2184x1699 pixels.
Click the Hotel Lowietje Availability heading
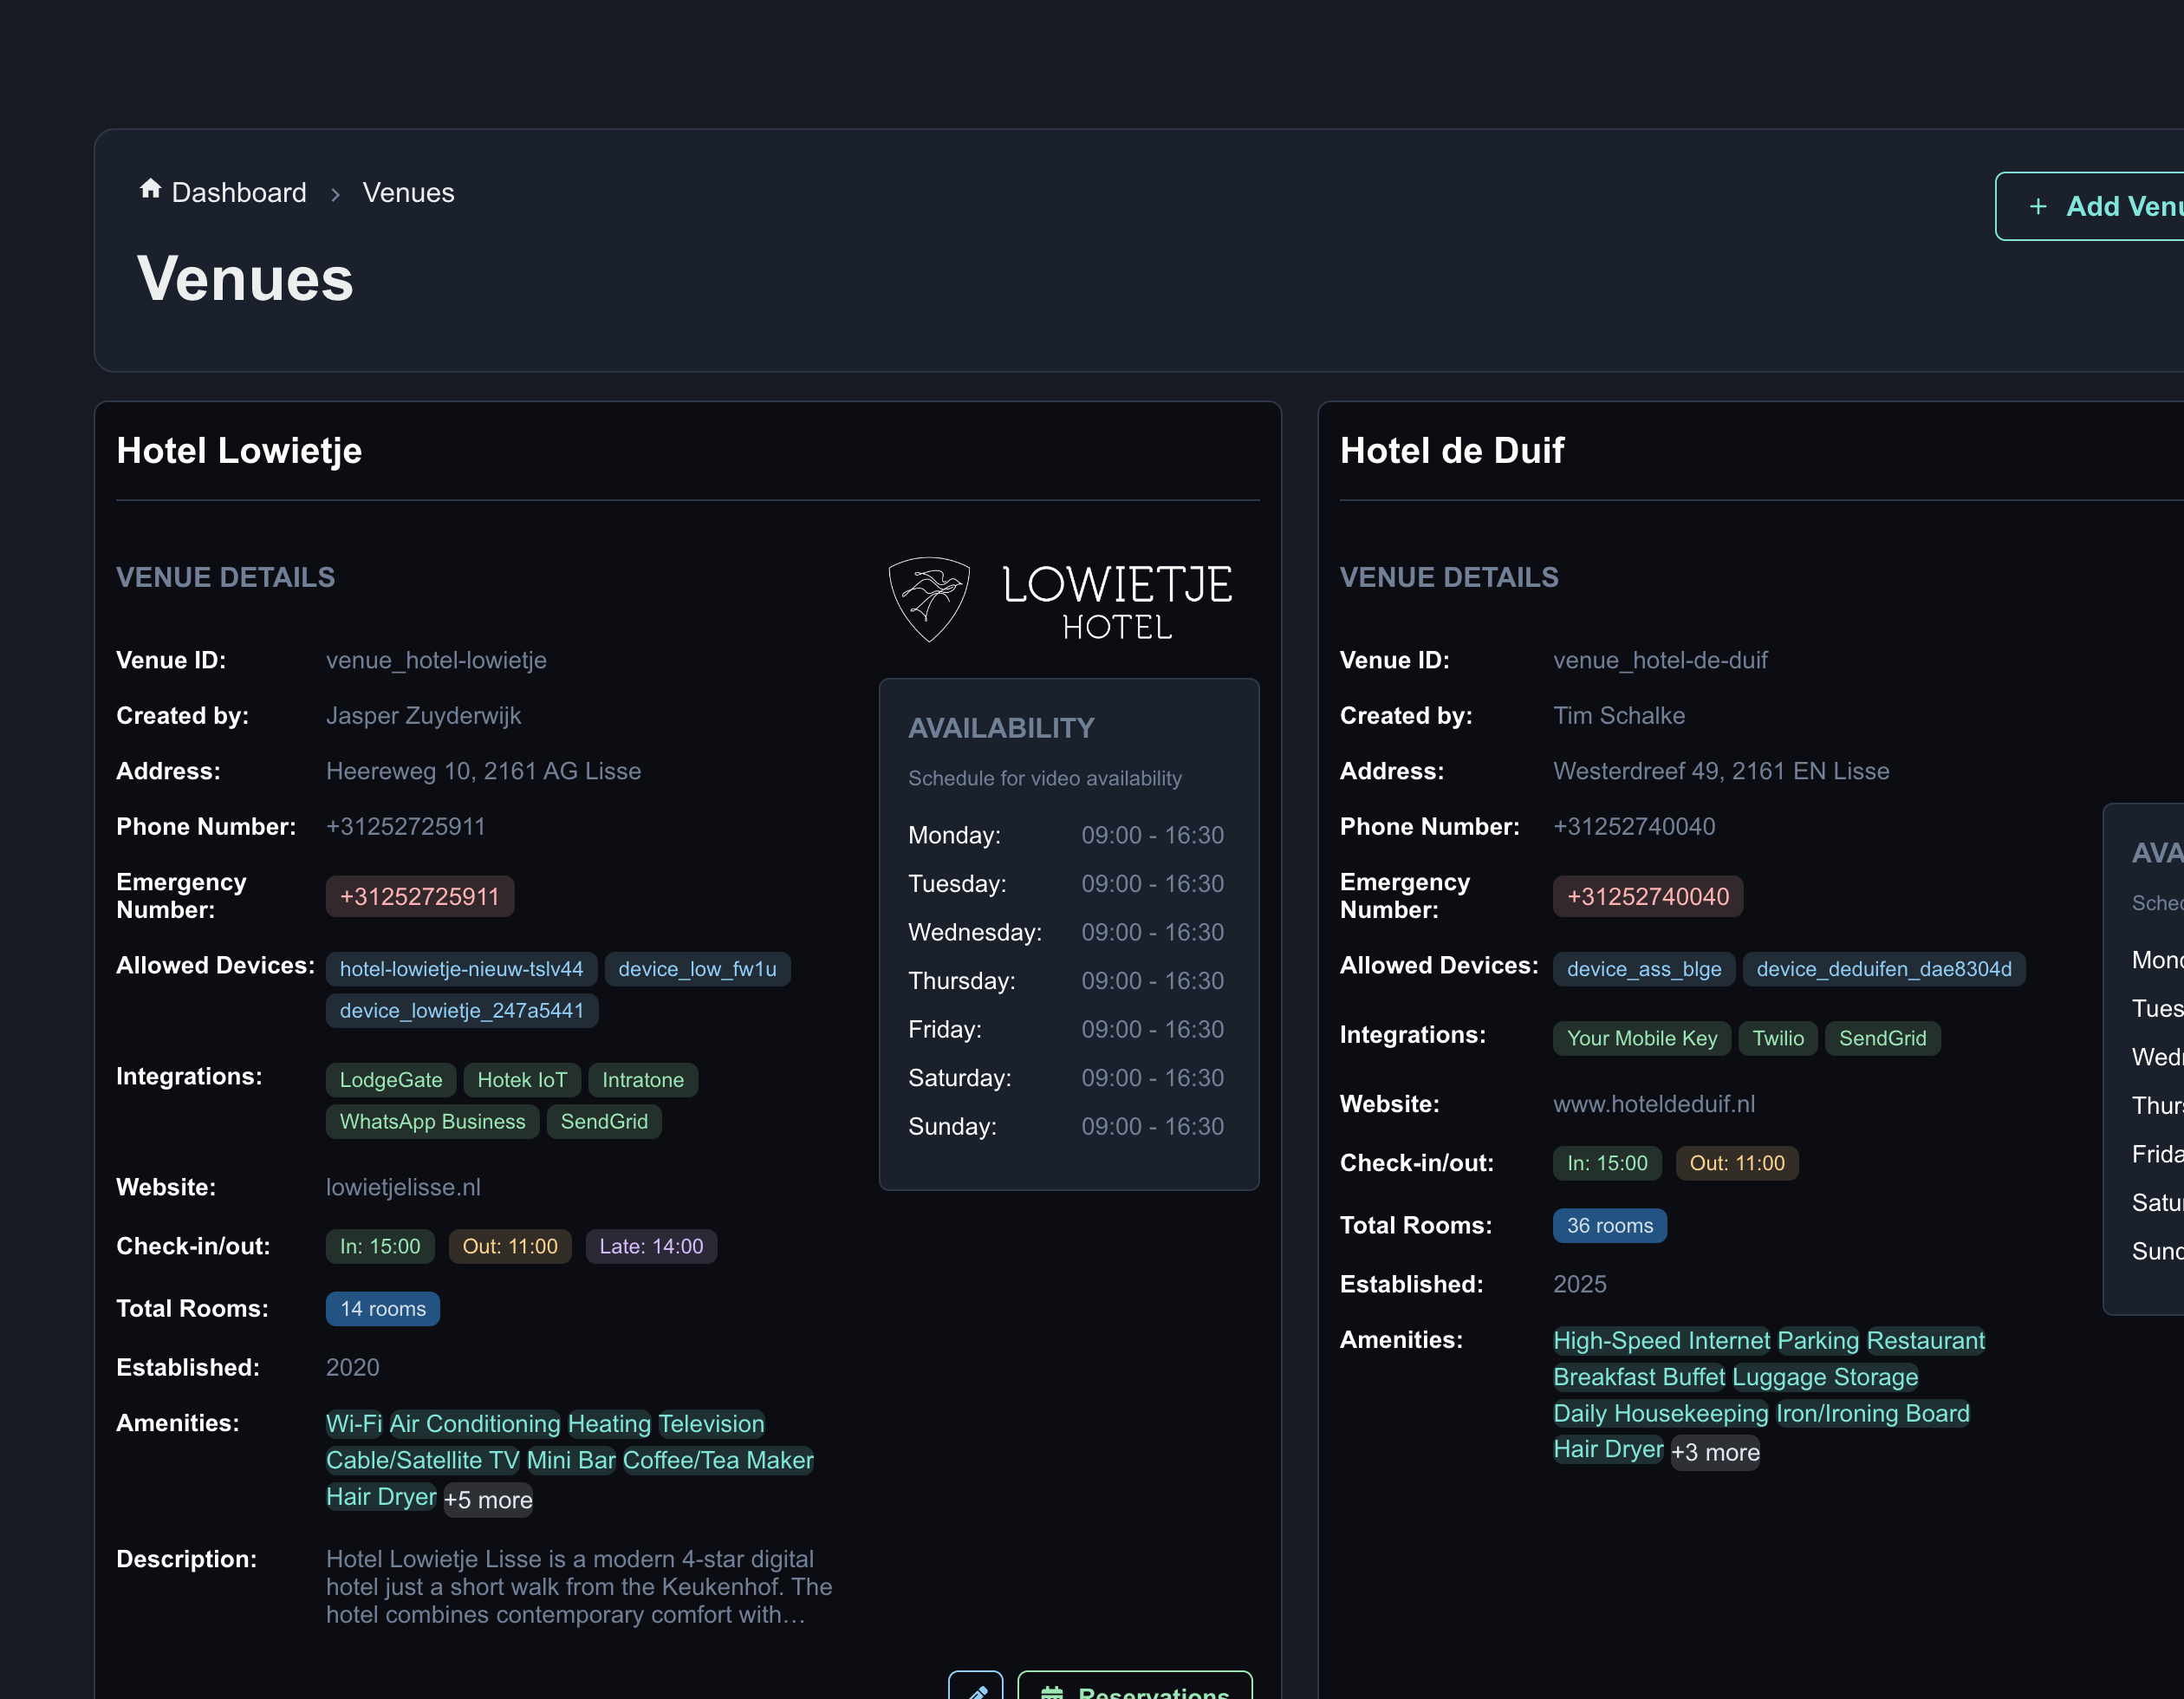[x=1001, y=728]
